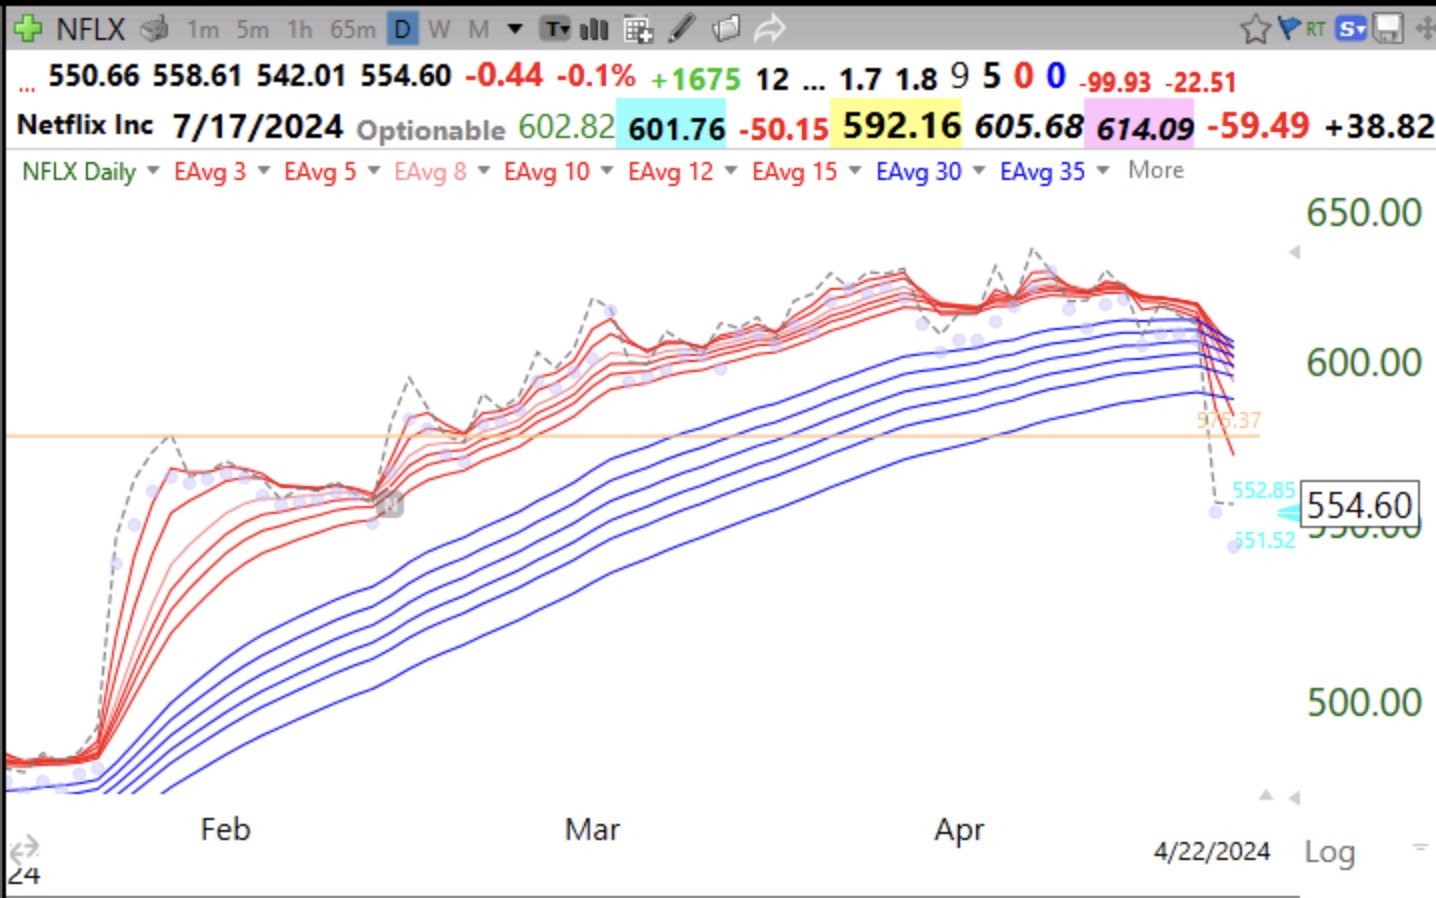This screenshot has width=1436, height=898.
Task: Open the news icon beside NFLX
Action: click(154, 29)
